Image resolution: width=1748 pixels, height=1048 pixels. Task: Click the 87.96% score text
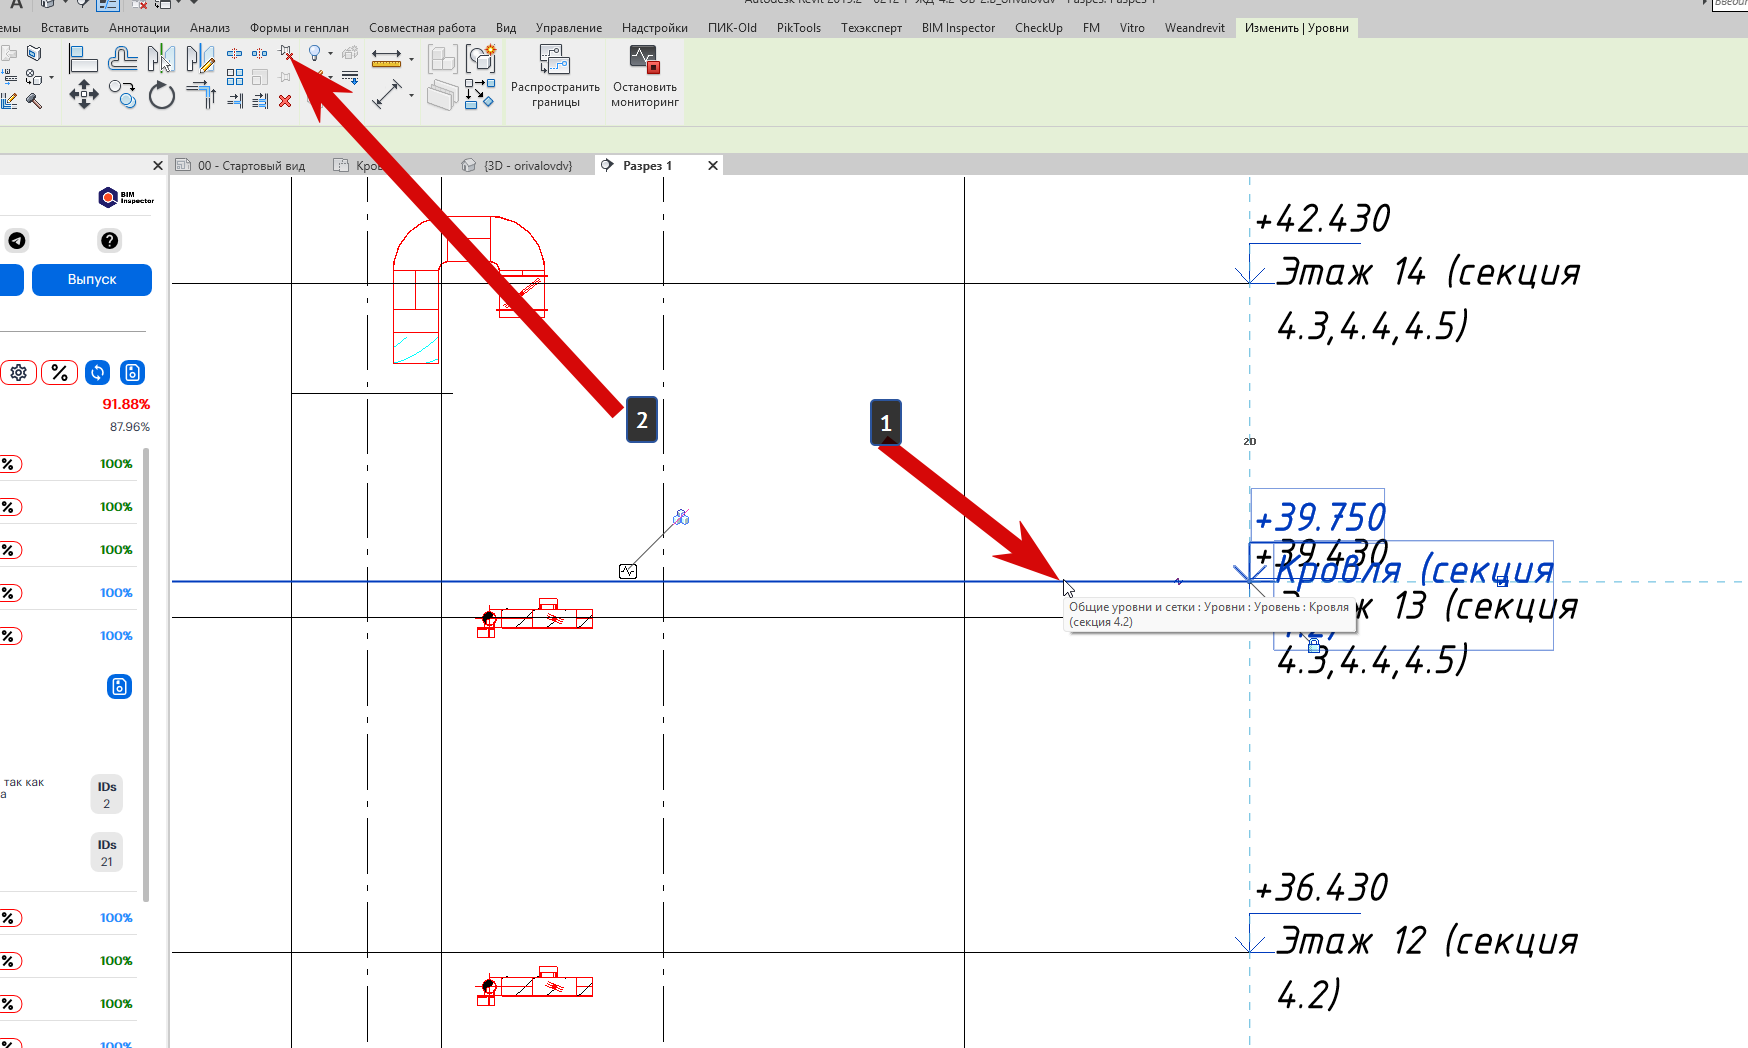click(x=130, y=427)
